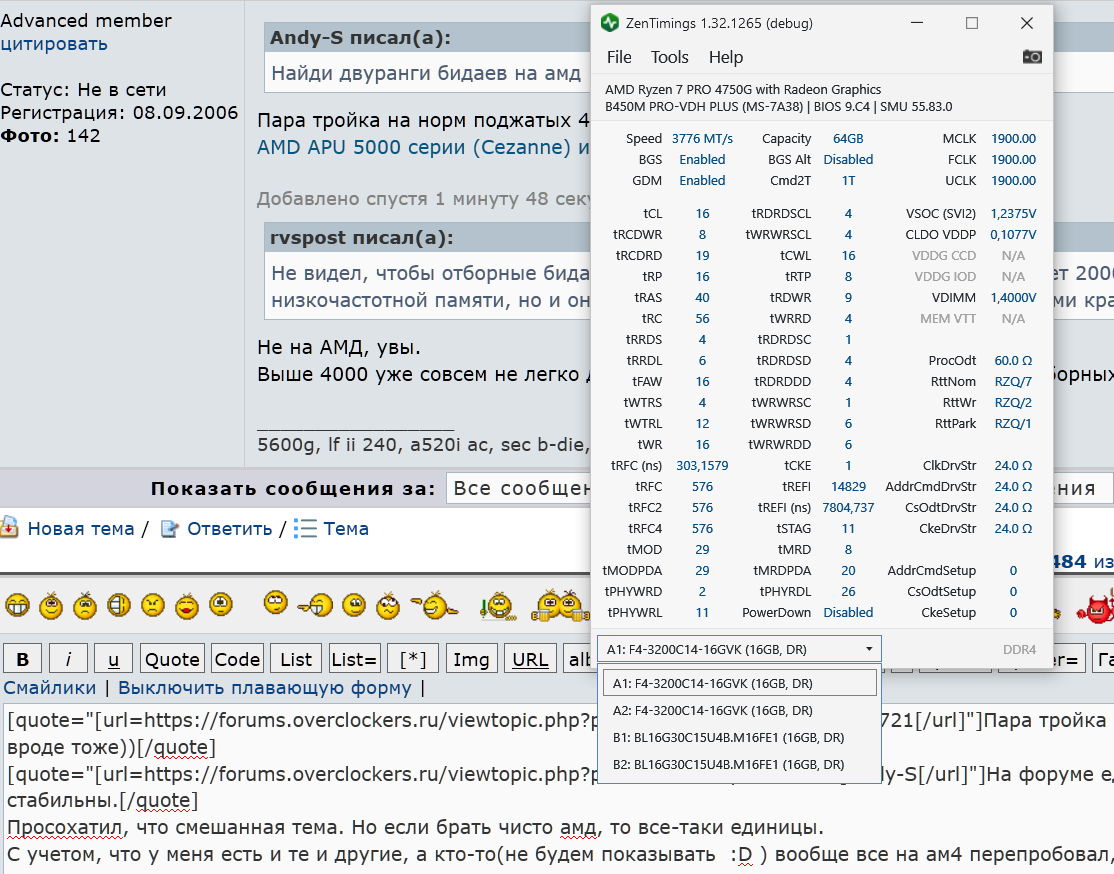The width and height of the screenshot is (1114, 874).
Task: Click the italic i formatting button
Action: 68,659
